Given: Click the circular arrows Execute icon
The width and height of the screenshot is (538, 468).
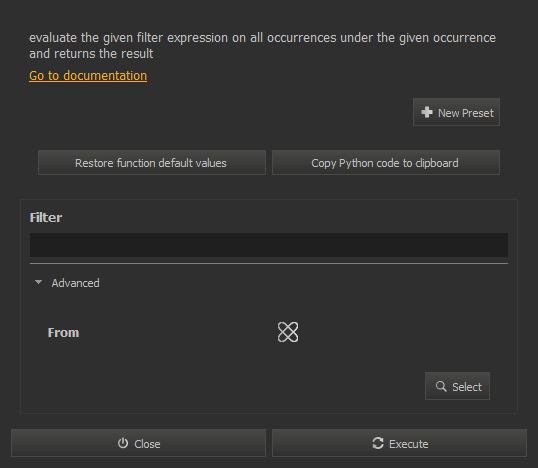Looking at the screenshot, I should pos(378,443).
